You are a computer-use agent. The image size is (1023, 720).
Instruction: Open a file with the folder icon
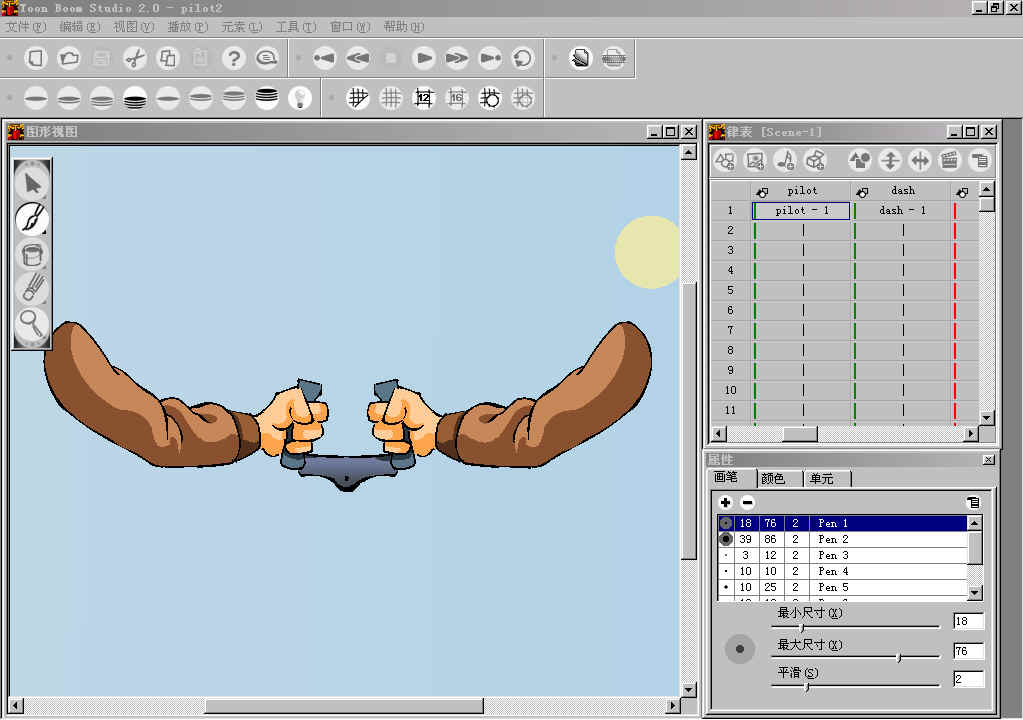pyautogui.click(x=69, y=58)
